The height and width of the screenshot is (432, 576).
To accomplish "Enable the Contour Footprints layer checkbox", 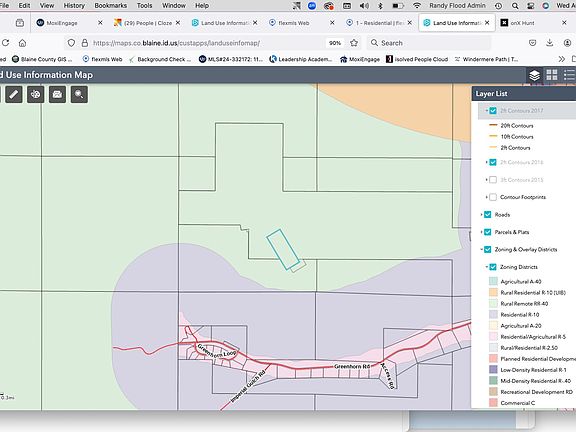I will point(493,197).
